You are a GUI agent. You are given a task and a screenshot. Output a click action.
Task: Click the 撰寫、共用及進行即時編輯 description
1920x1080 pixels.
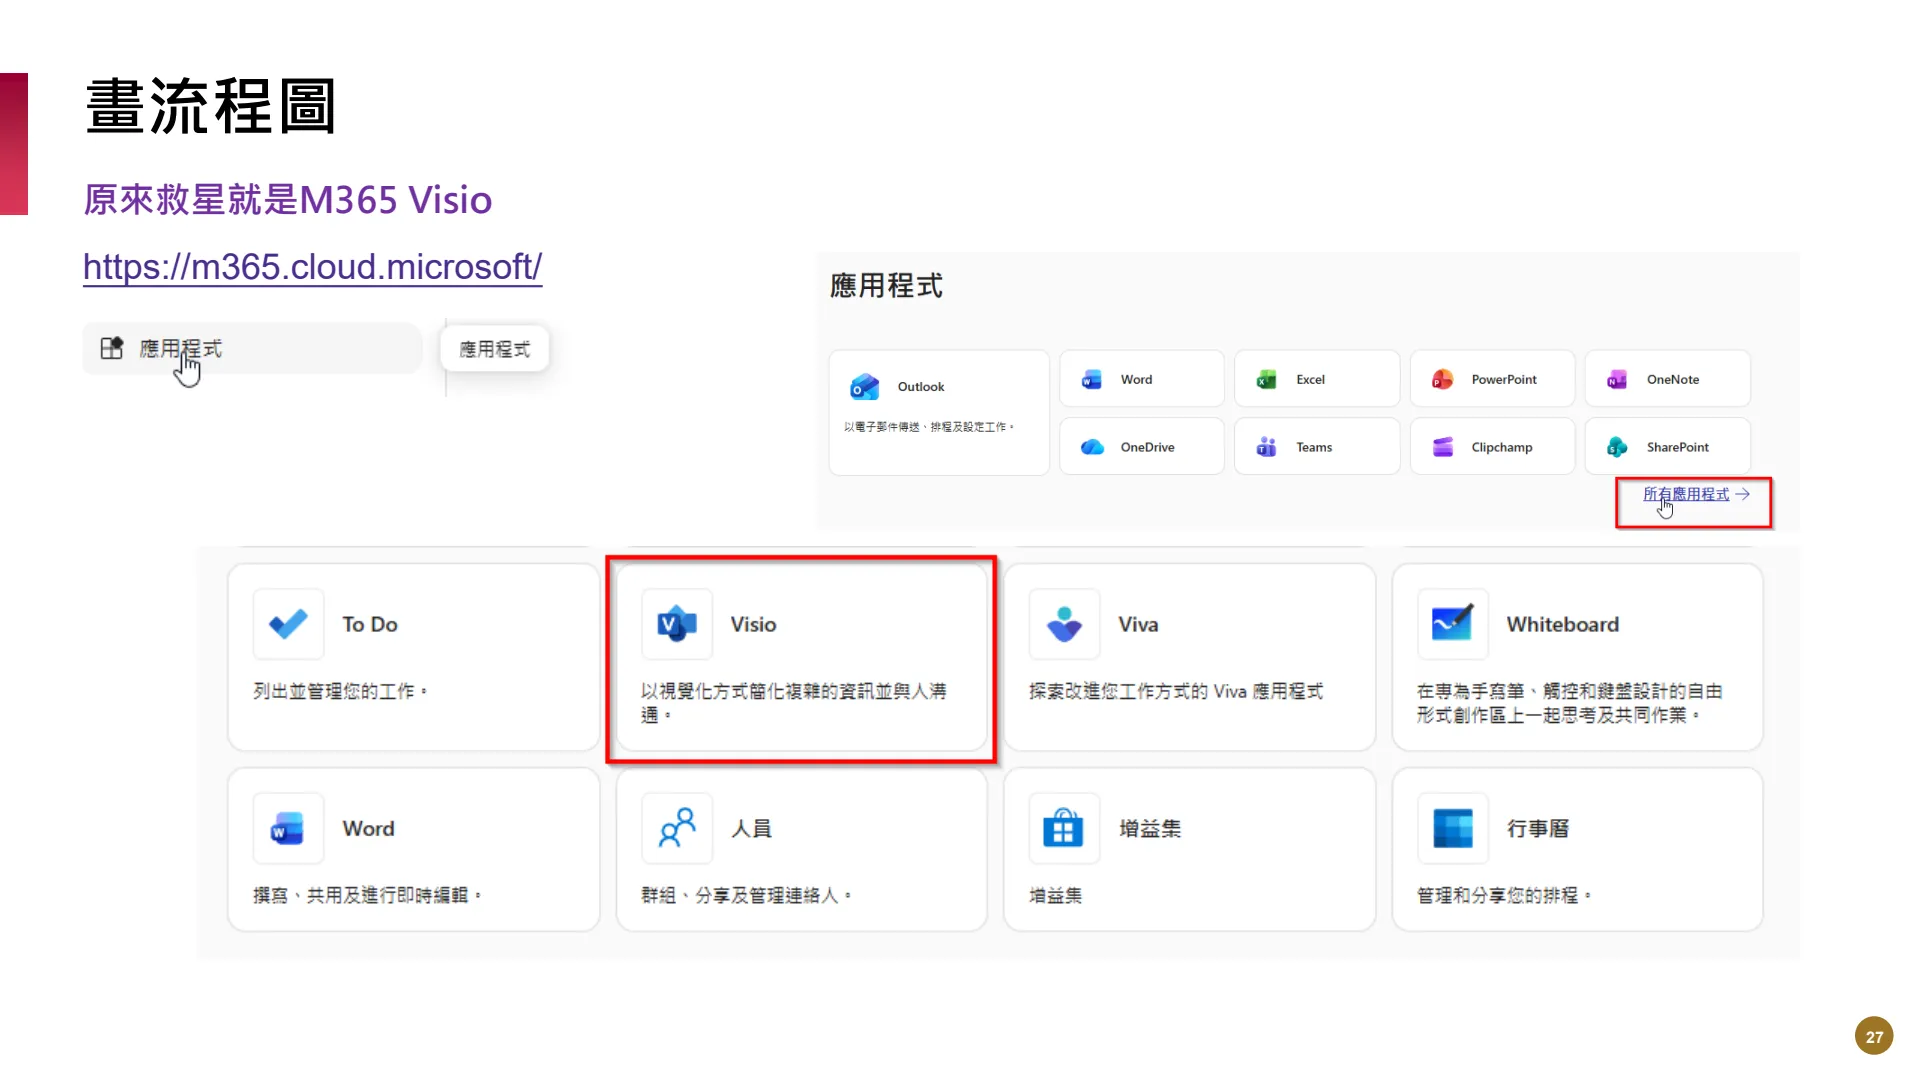[x=367, y=895]
